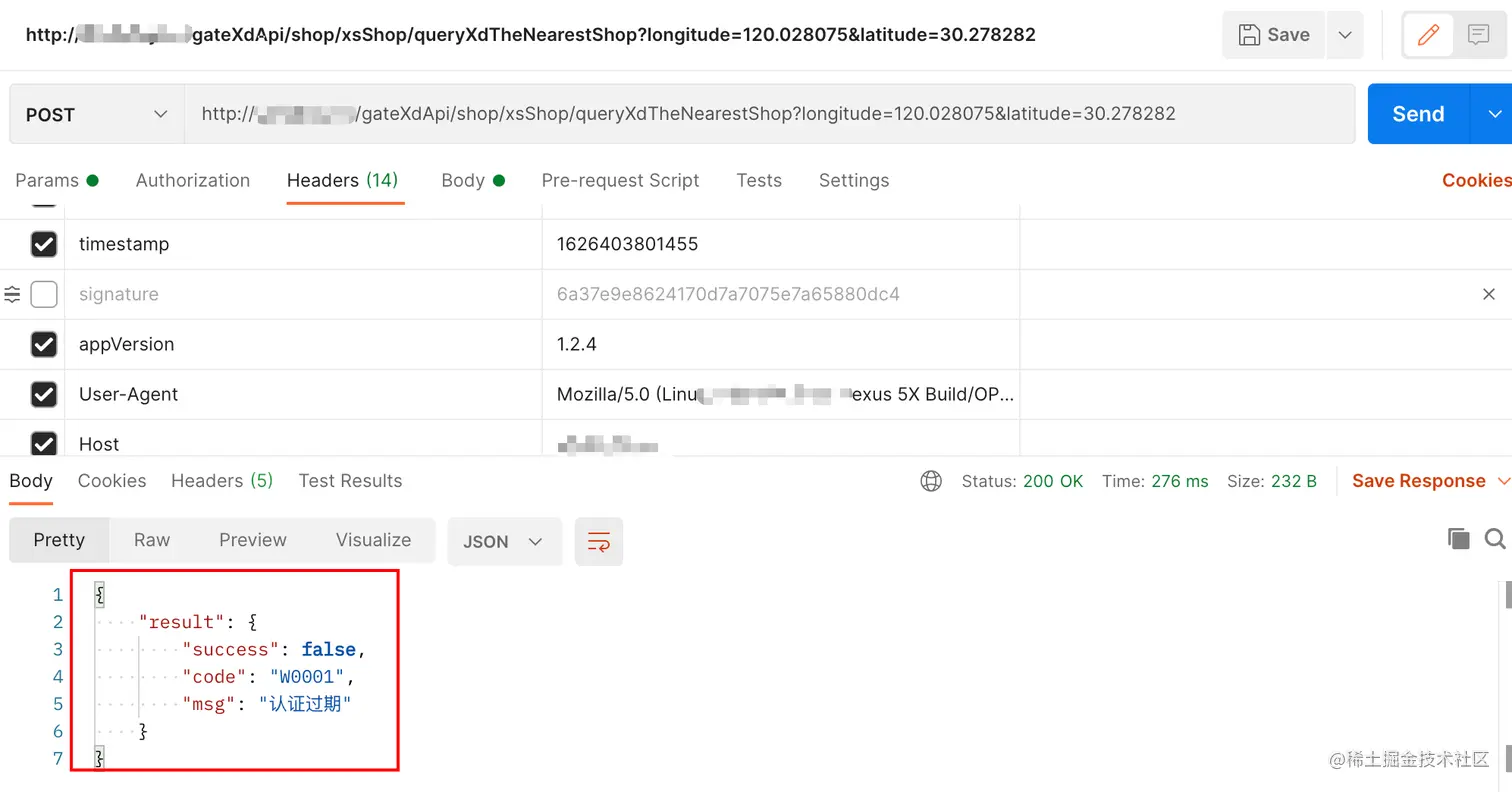This screenshot has width=1512, height=792.
Task: Toggle the line wrap icon
Action: 599,541
